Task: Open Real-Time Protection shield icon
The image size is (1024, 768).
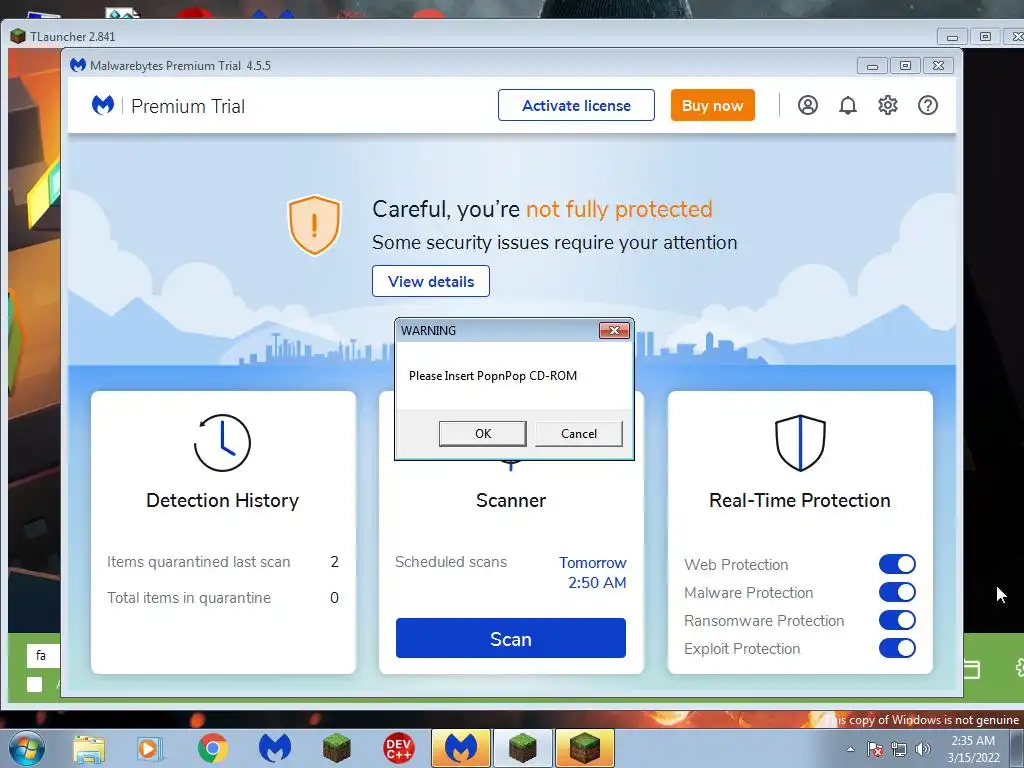Action: (800, 443)
